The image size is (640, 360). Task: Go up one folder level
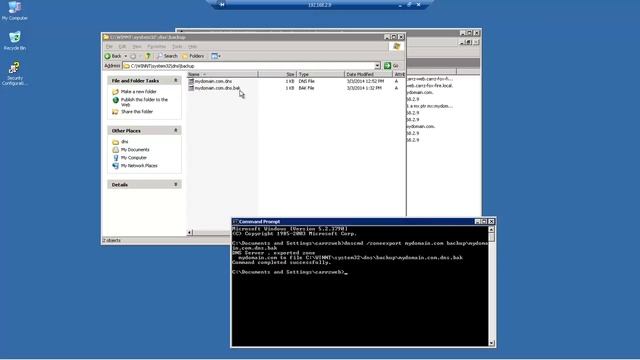(x=148, y=56)
